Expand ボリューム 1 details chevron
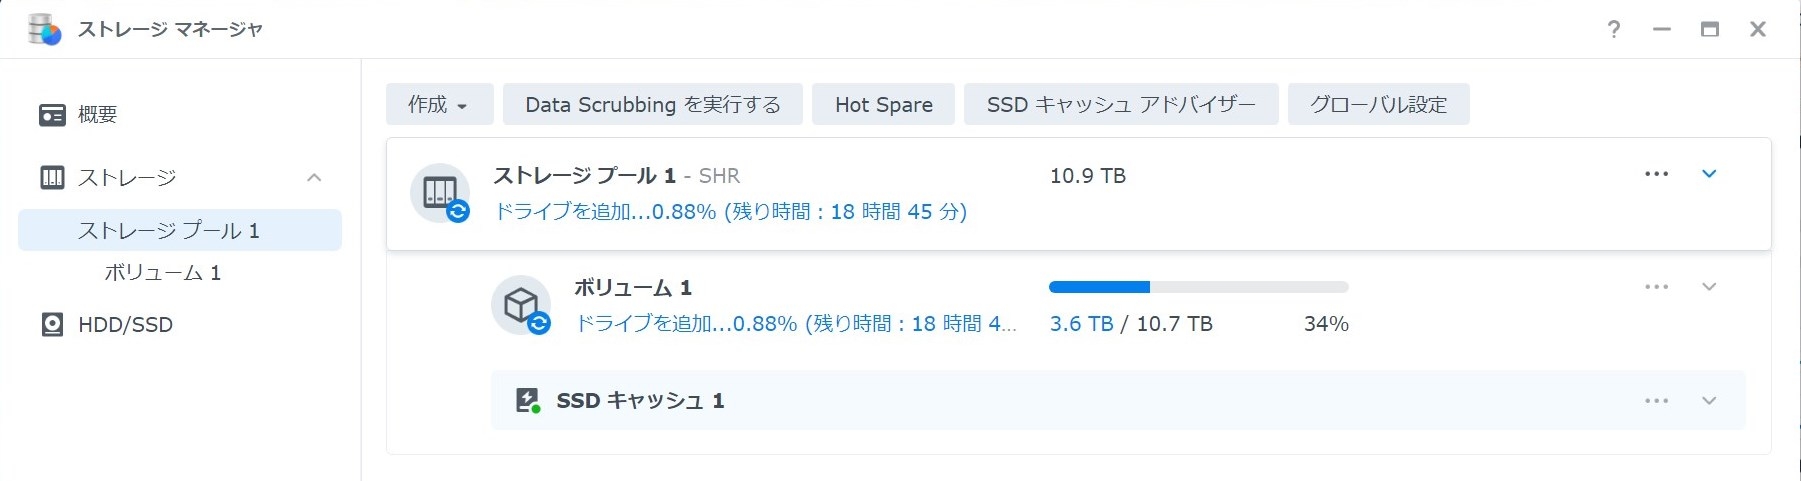This screenshot has width=1801, height=481. 1709,287
